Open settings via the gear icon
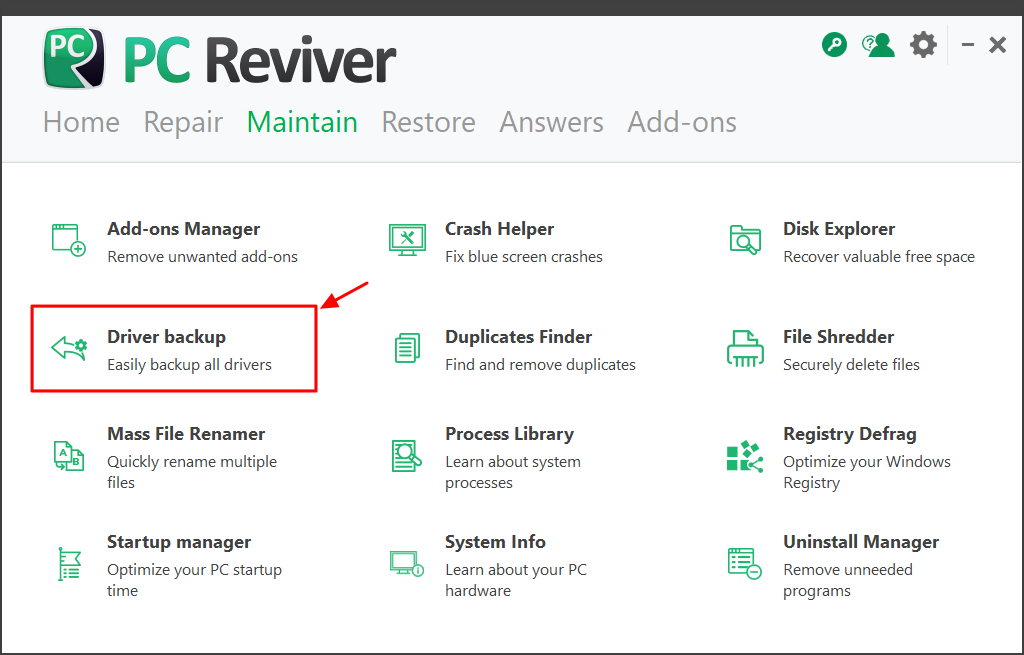This screenshot has width=1024, height=655. pos(923,45)
